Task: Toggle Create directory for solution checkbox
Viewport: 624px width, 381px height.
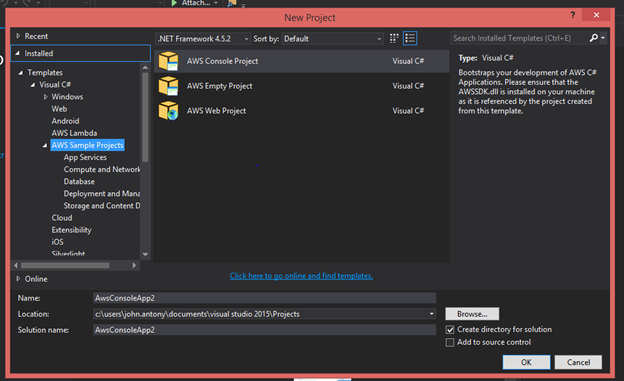Action: pos(450,330)
